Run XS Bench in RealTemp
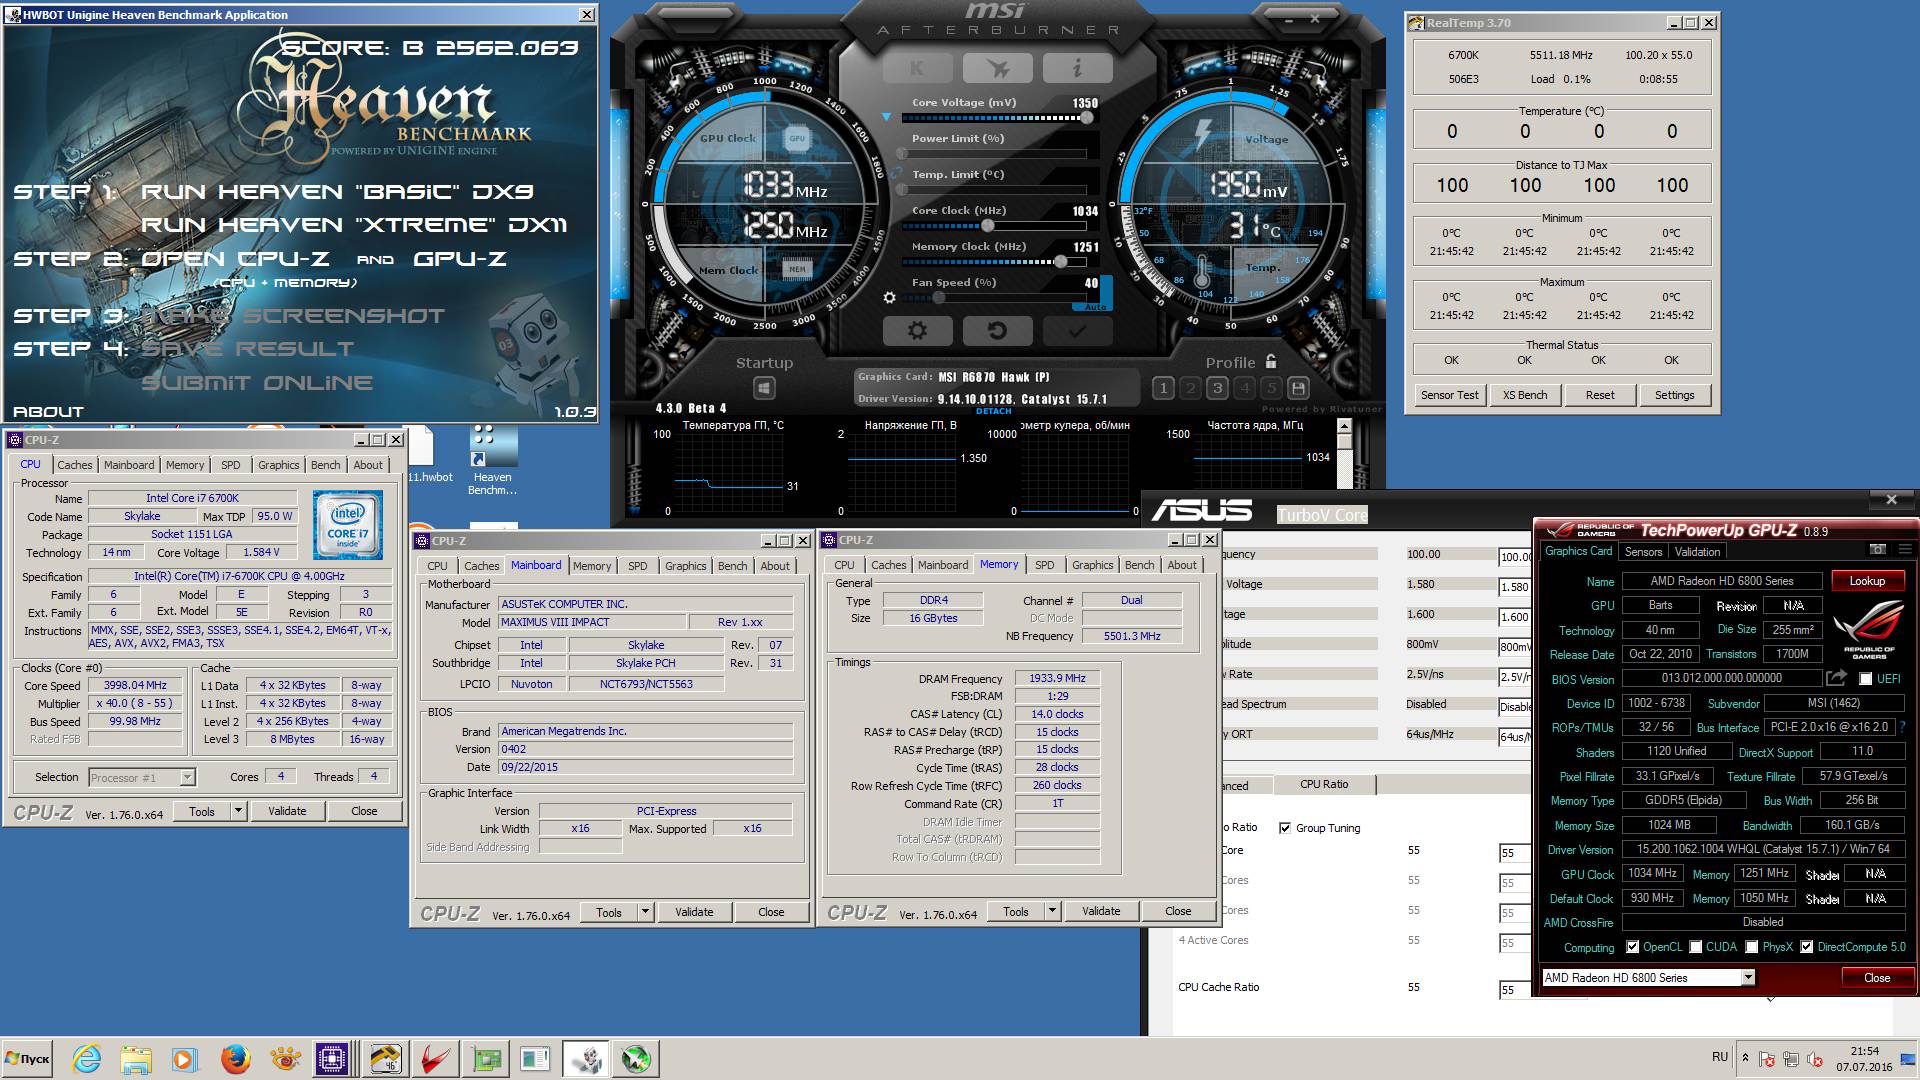The height and width of the screenshot is (1080, 1920). click(1525, 395)
